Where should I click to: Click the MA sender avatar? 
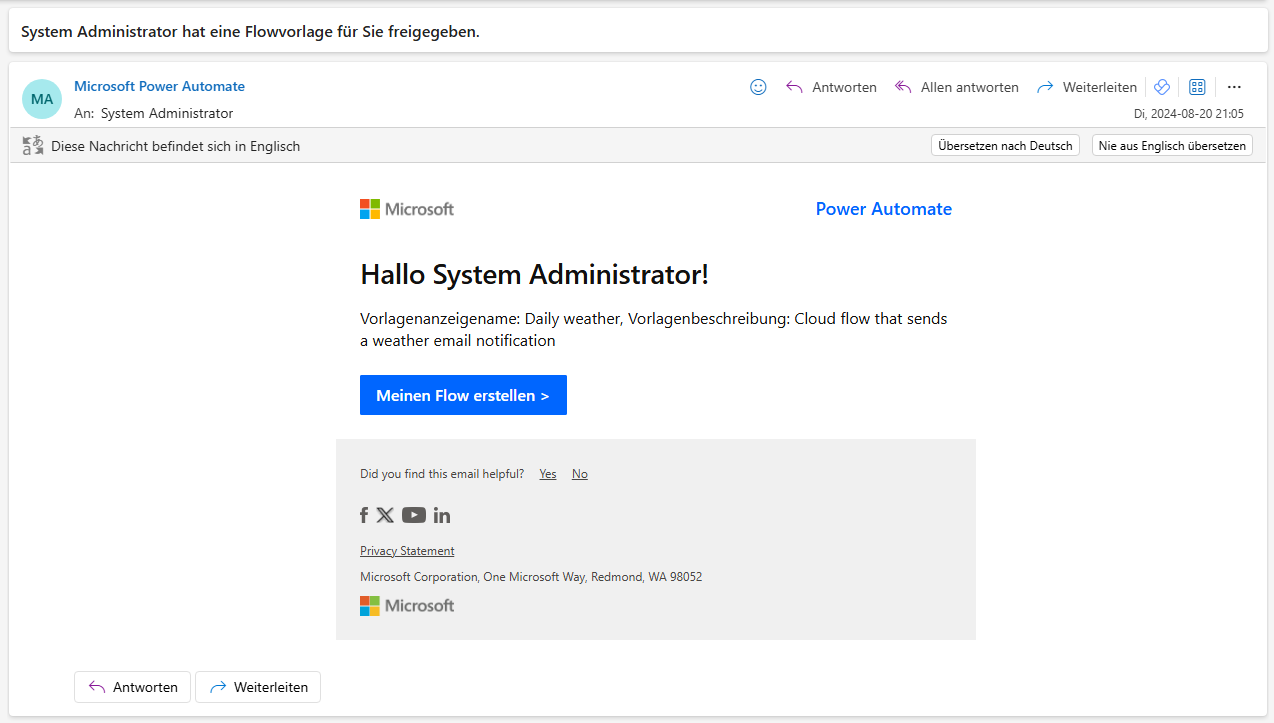click(x=41, y=99)
